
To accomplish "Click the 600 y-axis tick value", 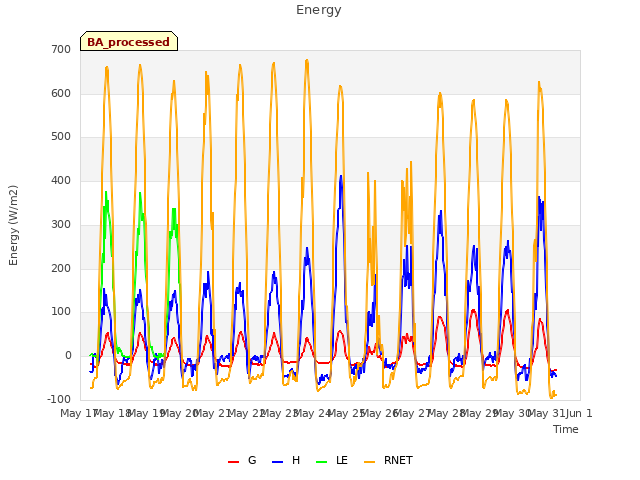I will [61, 93].
